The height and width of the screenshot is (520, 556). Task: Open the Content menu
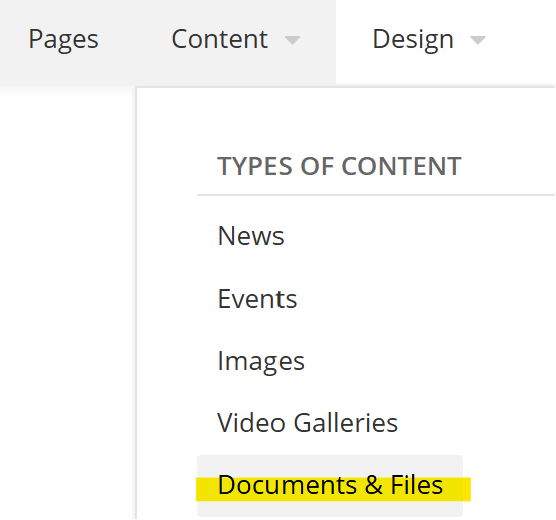point(219,39)
